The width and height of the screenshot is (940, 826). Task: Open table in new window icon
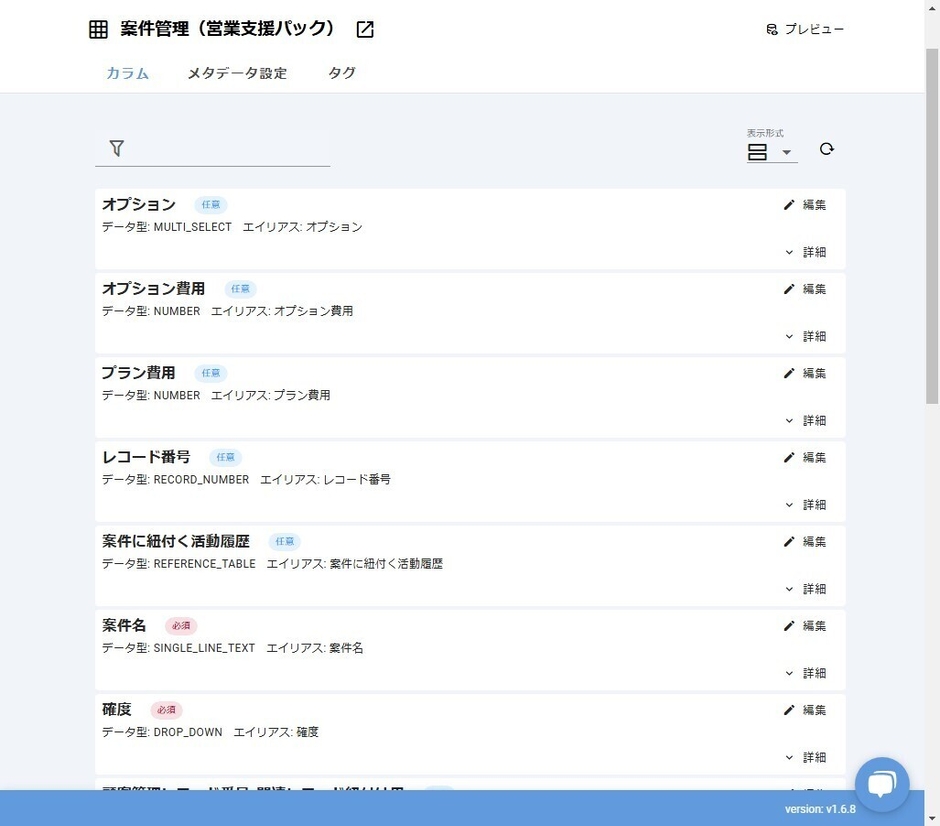tap(364, 29)
